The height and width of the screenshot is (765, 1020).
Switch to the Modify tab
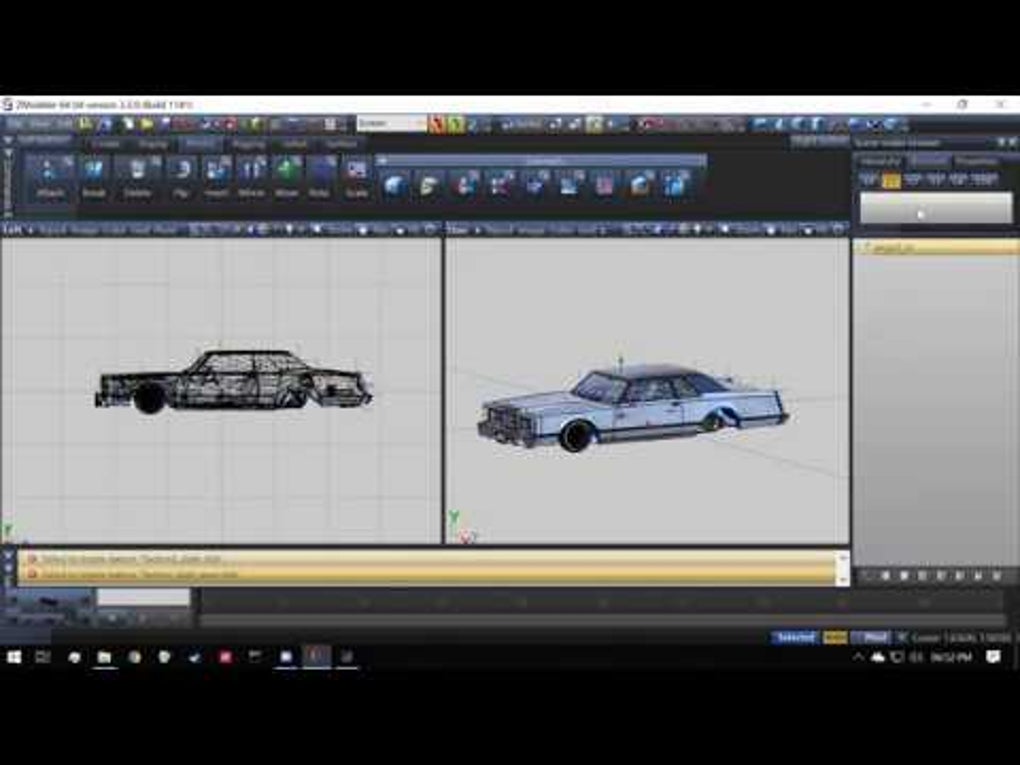(200, 144)
